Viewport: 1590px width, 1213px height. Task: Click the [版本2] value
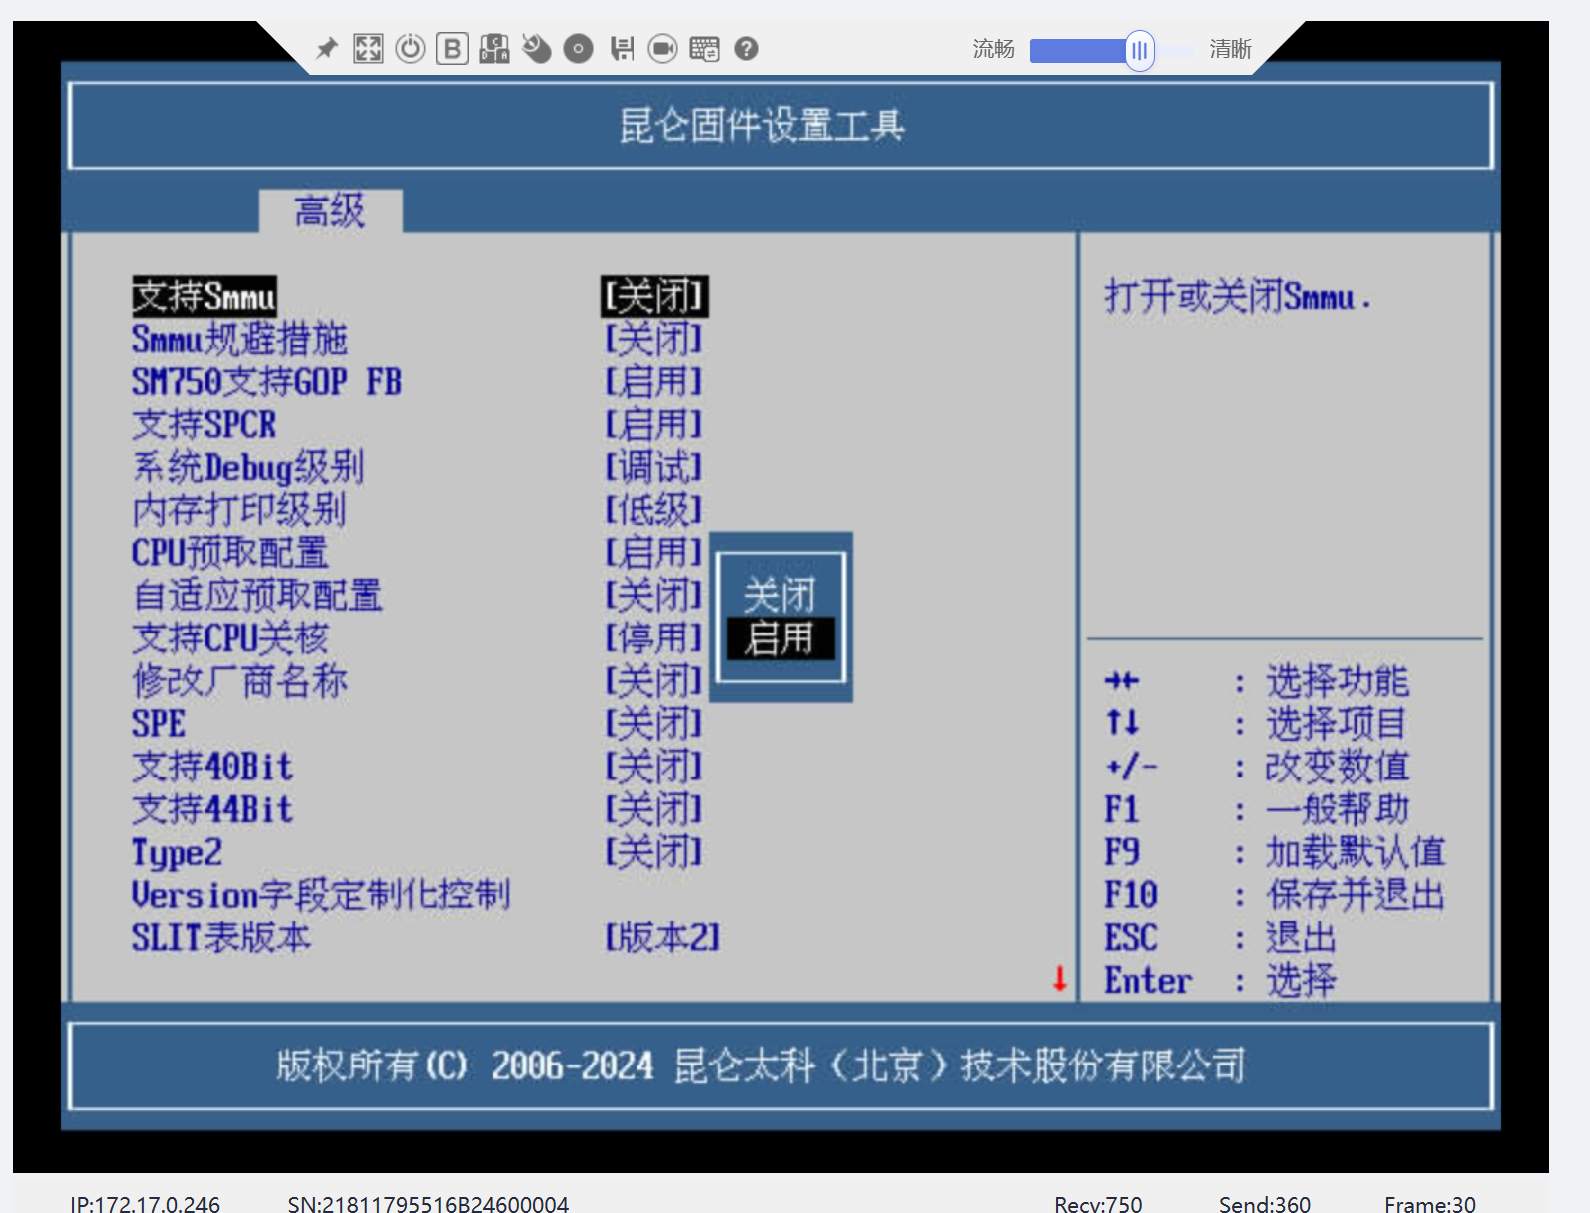pyautogui.click(x=662, y=938)
